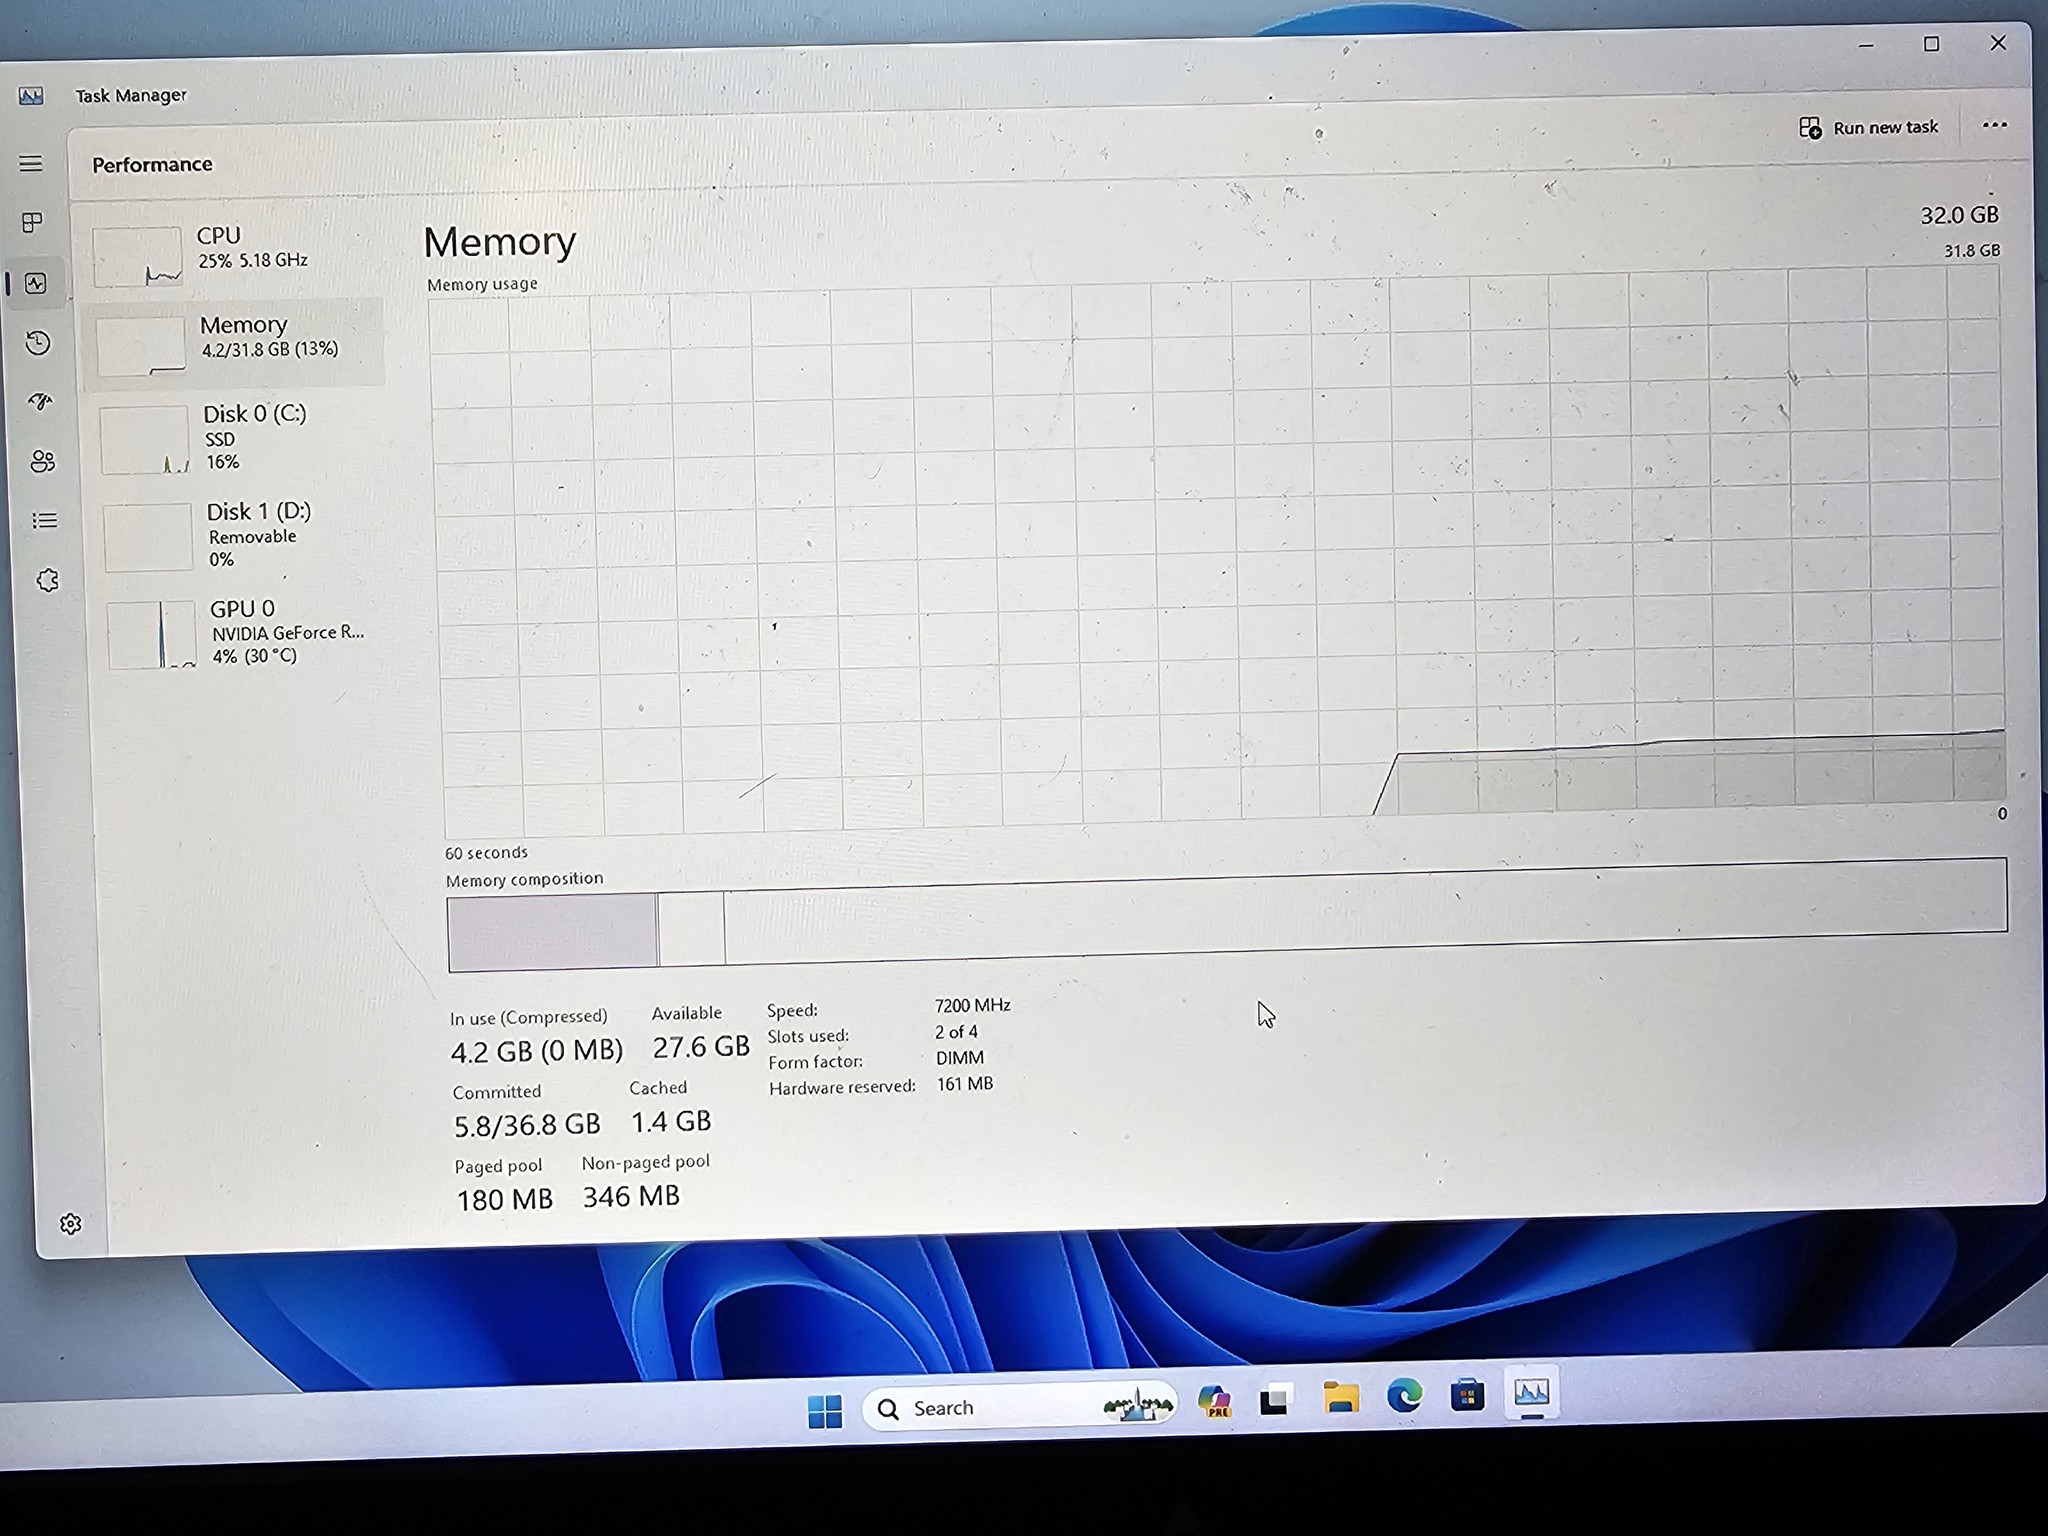This screenshot has width=2048, height=1536.
Task: Open the Users page icon
Action: (x=40, y=461)
